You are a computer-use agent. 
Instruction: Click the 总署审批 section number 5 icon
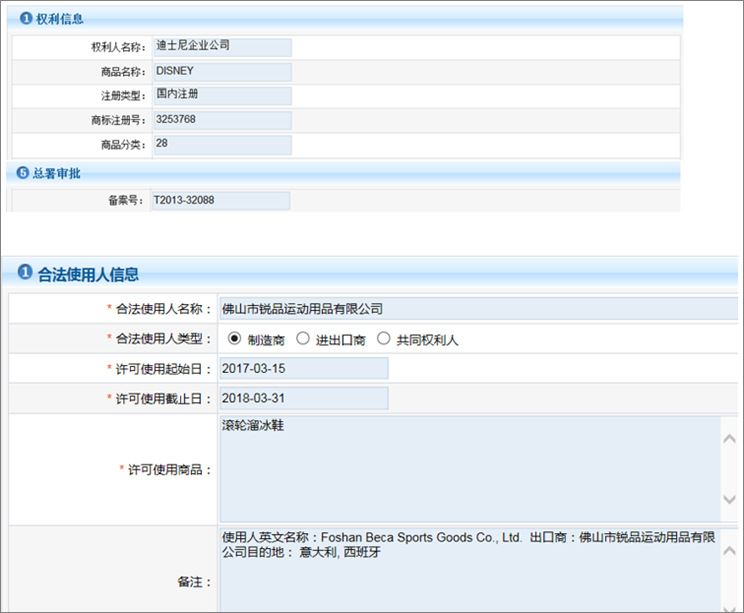(x=23, y=173)
